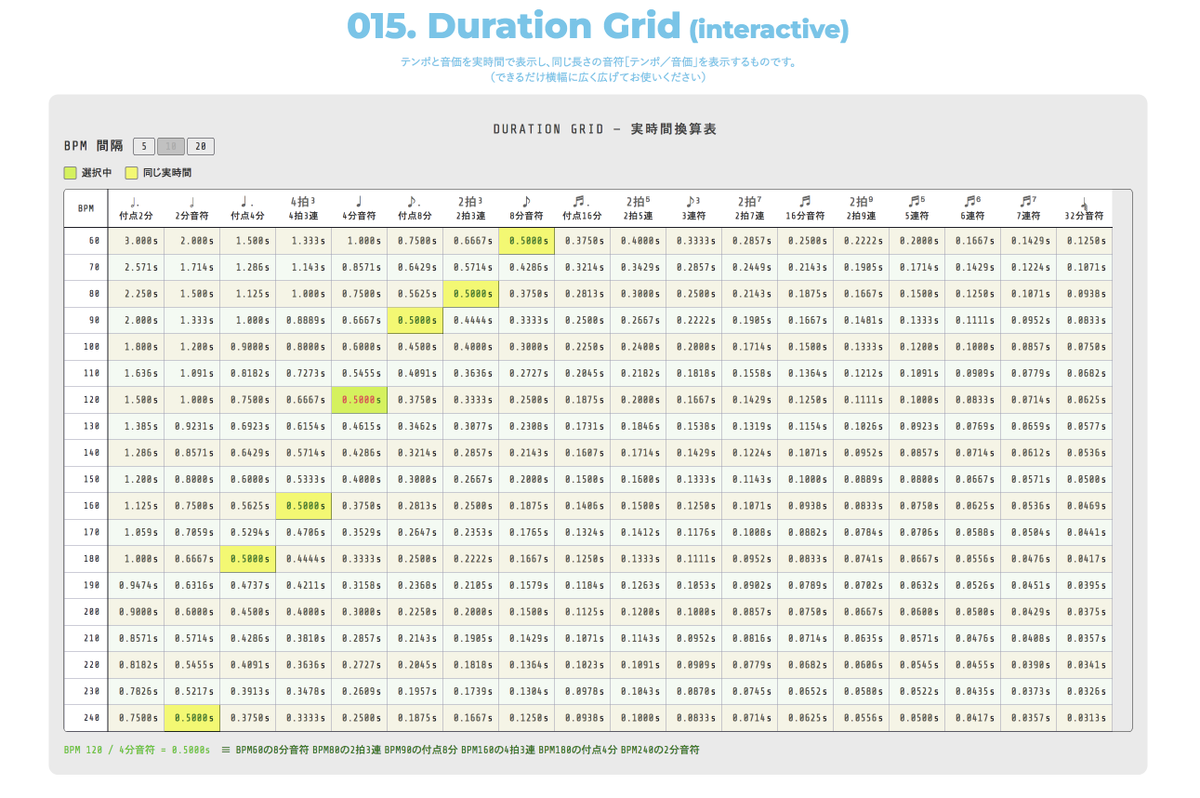The image size is (1200, 798).
Task: Click the 選択中 green legend swatch
Action: click(70, 173)
